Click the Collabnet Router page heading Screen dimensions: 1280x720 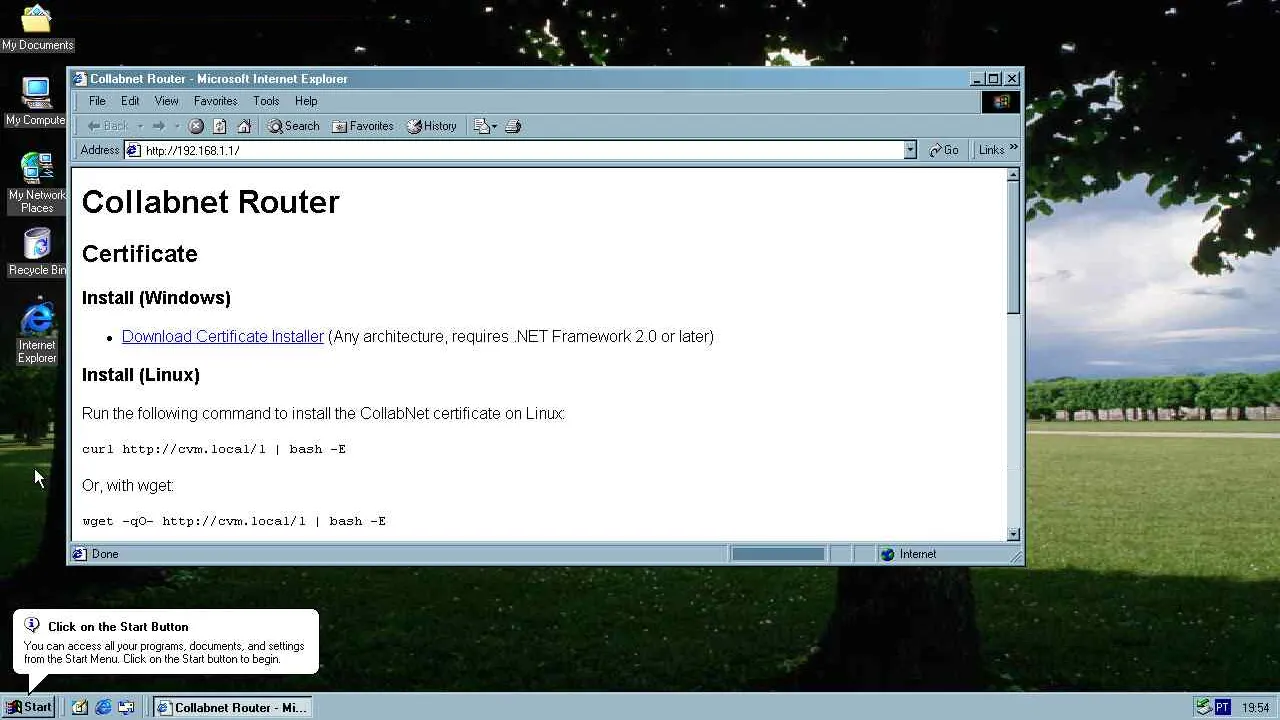point(211,202)
